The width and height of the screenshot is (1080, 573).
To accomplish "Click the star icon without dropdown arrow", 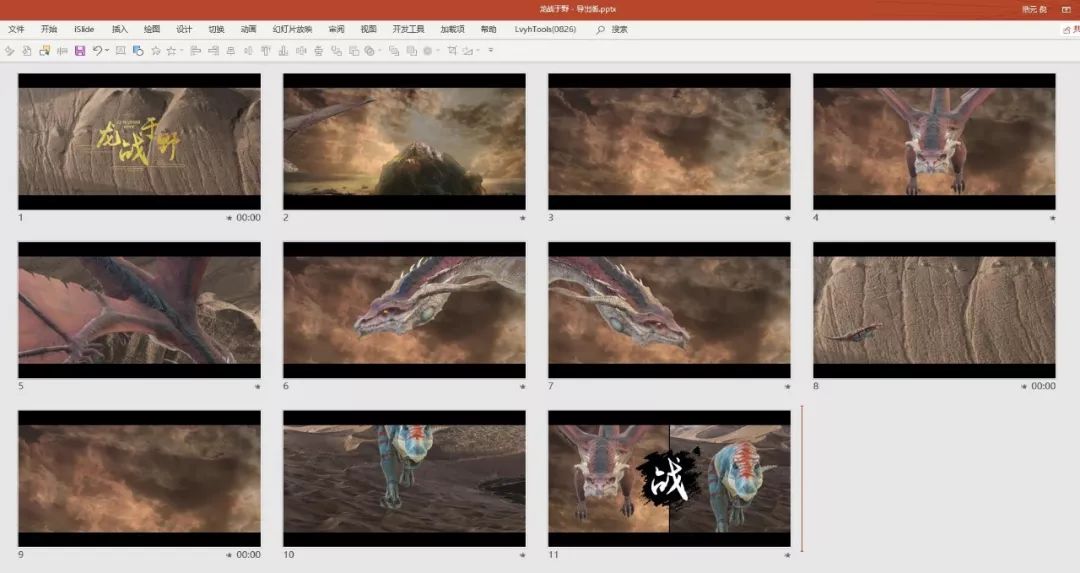I will point(156,51).
